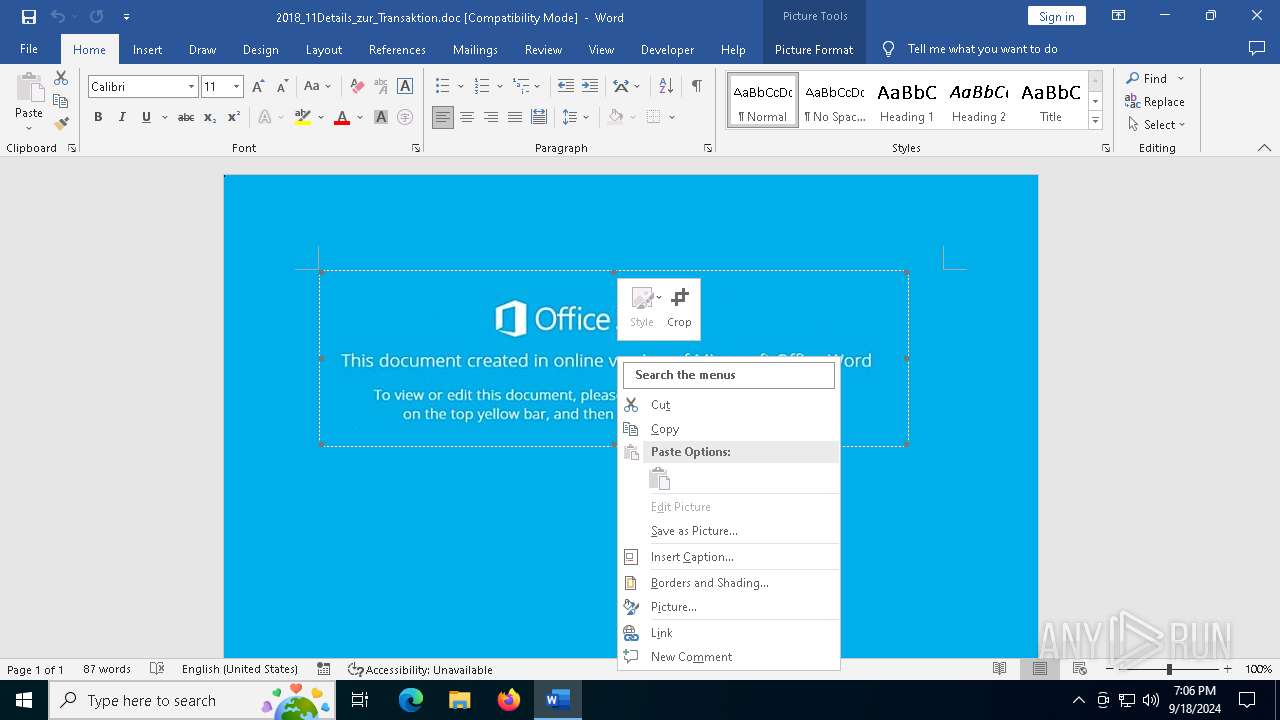
Task: Open the Select dropdown in Editing
Action: click(x=1156, y=125)
